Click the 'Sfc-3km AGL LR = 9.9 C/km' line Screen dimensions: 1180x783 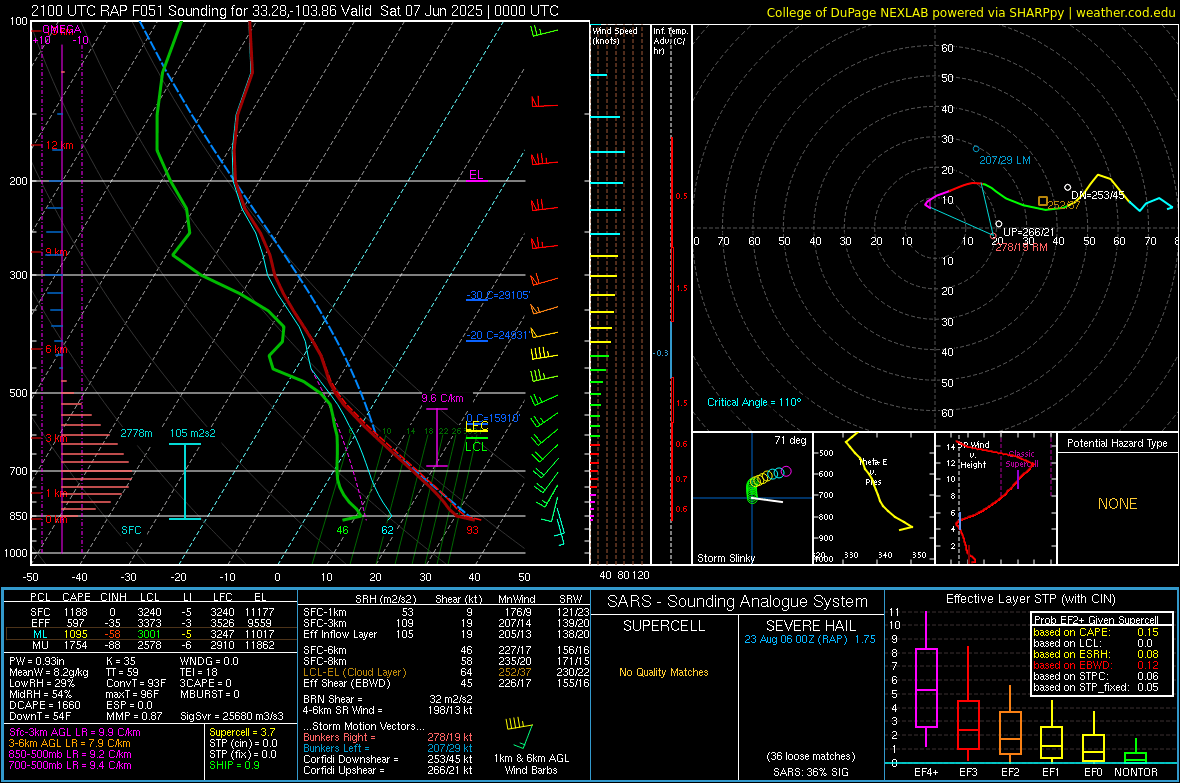75,732
